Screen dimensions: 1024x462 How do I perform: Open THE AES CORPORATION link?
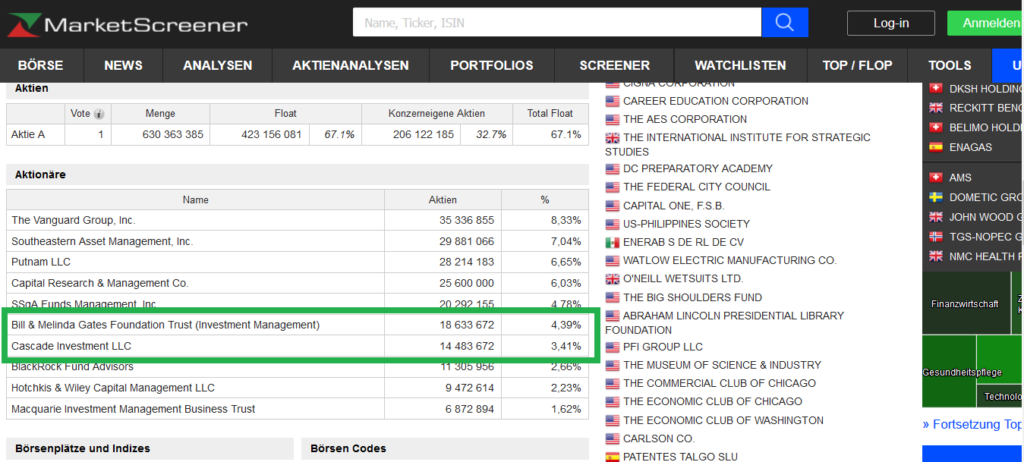click(x=684, y=120)
